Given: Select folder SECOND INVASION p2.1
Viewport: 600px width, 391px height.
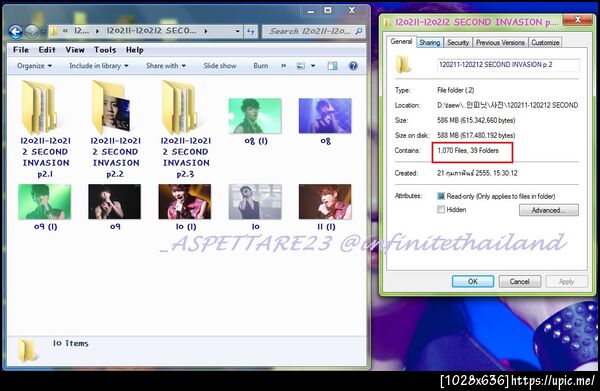Looking at the screenshot, I should tap(45, 129).
